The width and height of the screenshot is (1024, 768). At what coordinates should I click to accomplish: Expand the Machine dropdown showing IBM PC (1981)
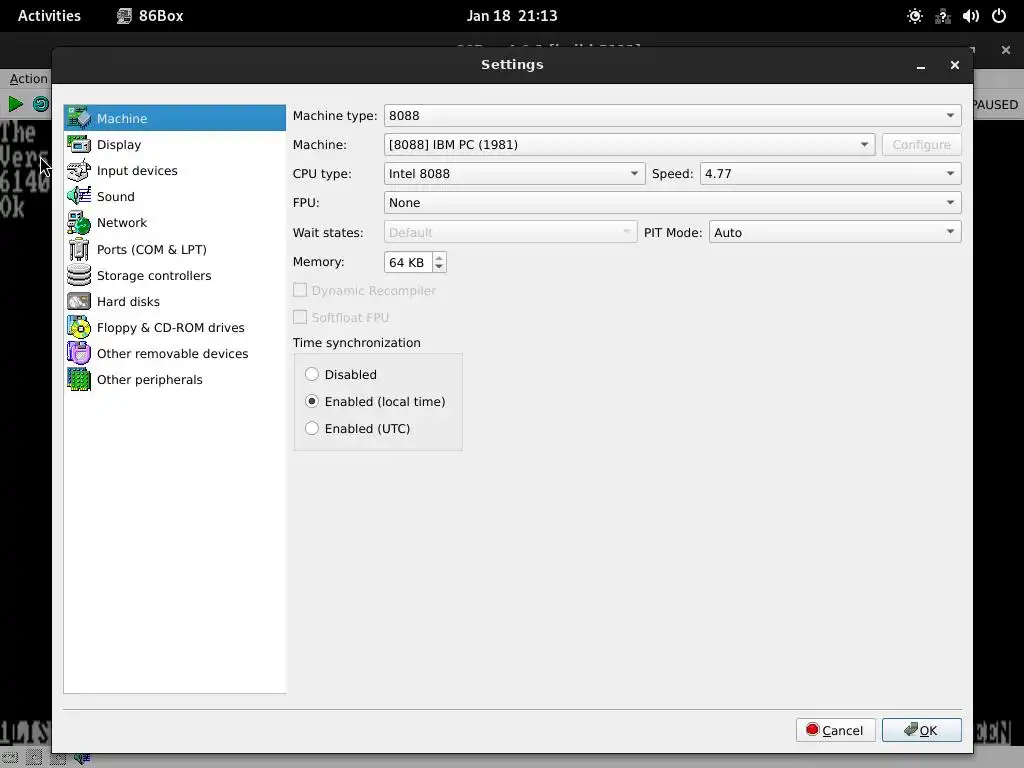click(630, 144)
